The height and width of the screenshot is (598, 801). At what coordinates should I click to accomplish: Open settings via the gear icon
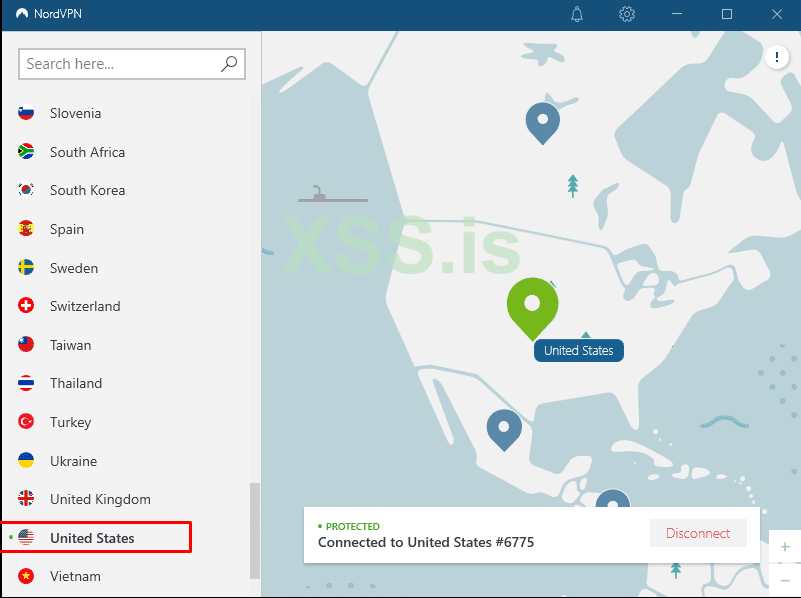click(627, 14)
